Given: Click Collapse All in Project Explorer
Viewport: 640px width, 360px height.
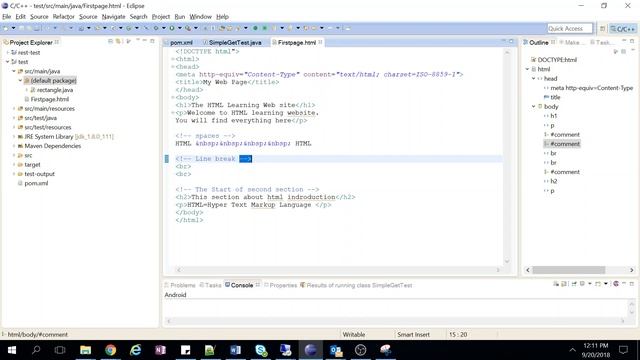Looking at the screenshot, I should point(110,42).
